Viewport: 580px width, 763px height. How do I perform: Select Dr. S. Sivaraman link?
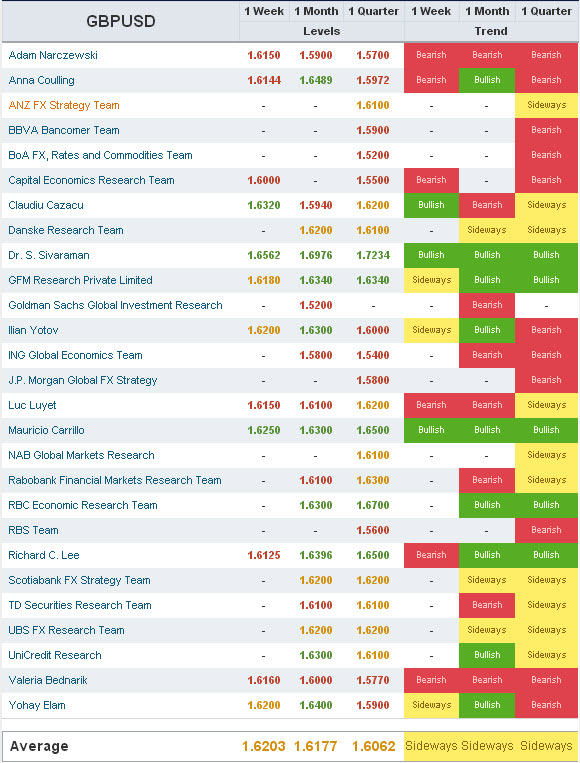point(49,255)
